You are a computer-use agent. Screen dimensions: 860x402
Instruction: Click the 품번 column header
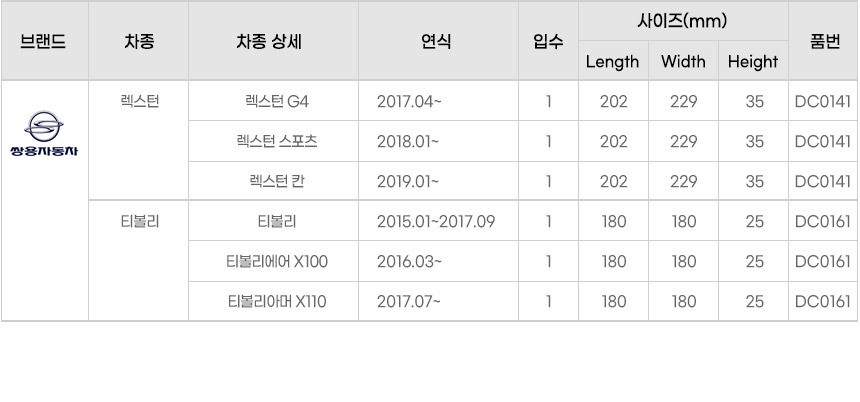[822, 41]
